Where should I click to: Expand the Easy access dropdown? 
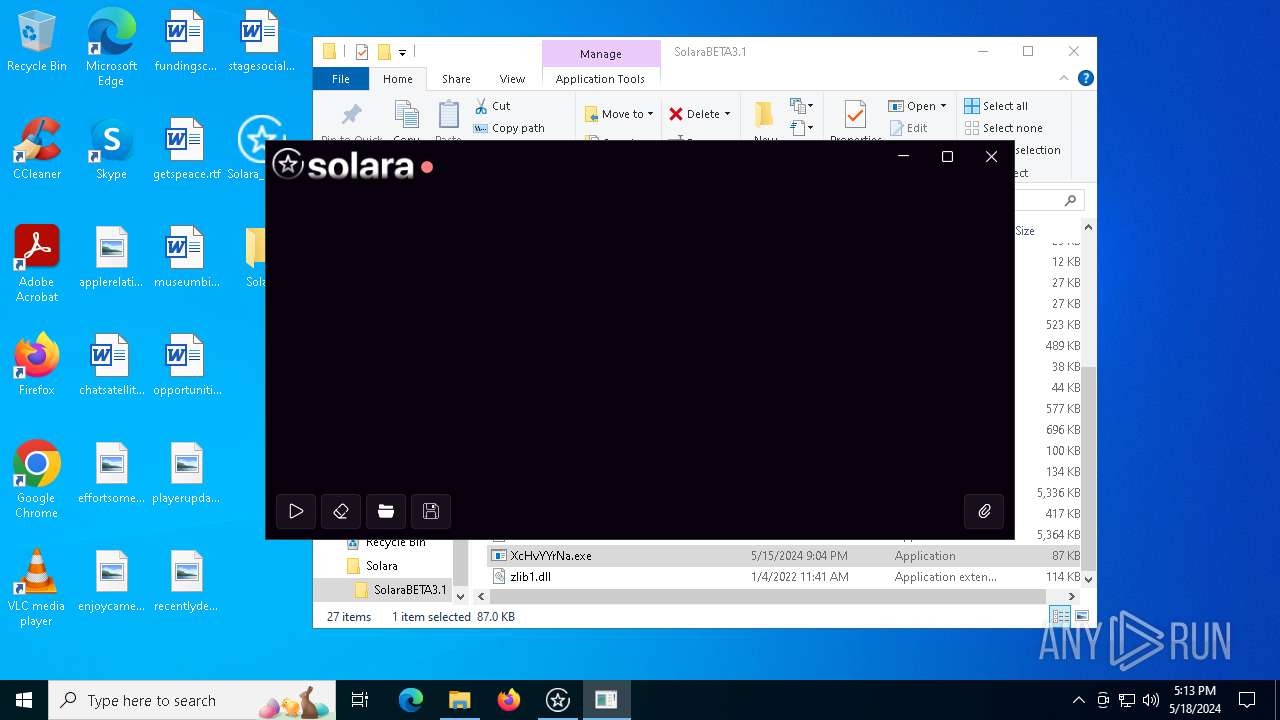pos(801,127)
